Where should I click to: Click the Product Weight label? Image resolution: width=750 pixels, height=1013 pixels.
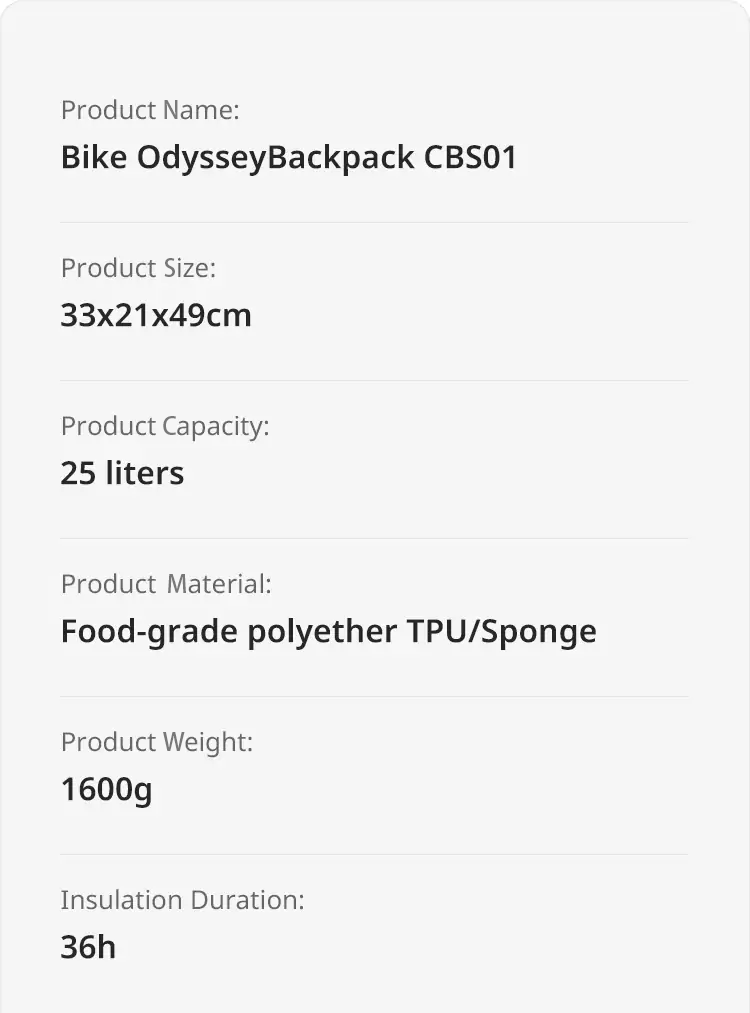click(157, 743)
